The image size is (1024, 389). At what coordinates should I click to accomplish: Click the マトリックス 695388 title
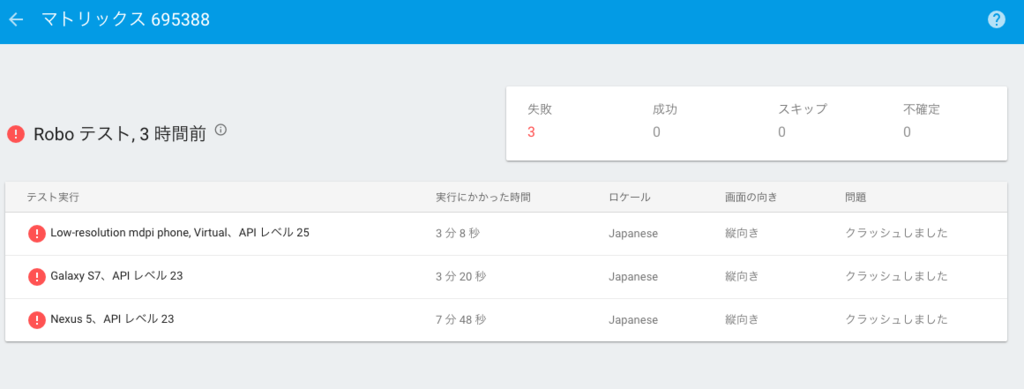pyautogui.click(x=125, y=20)
